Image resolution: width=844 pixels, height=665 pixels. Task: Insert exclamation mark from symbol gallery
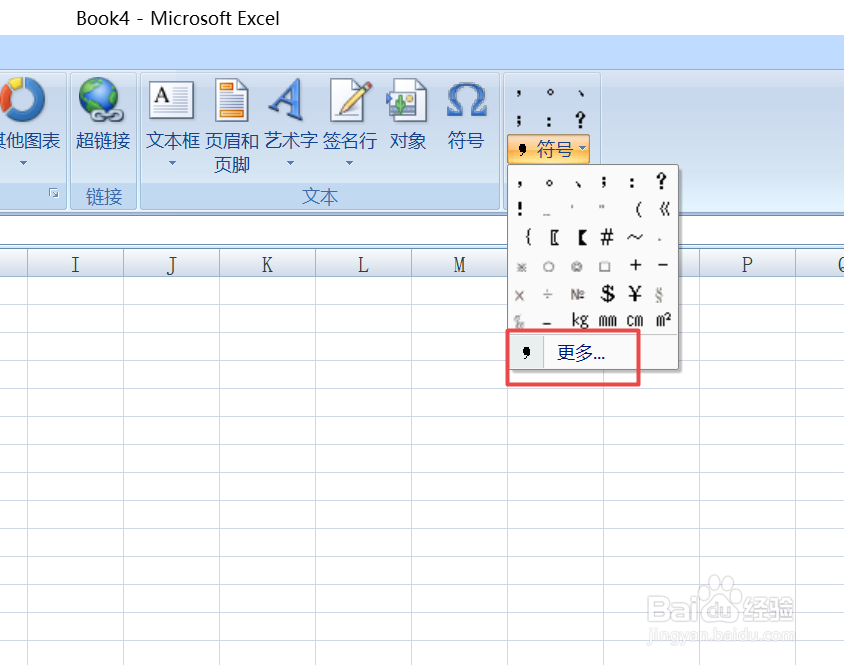click(519, 208)
